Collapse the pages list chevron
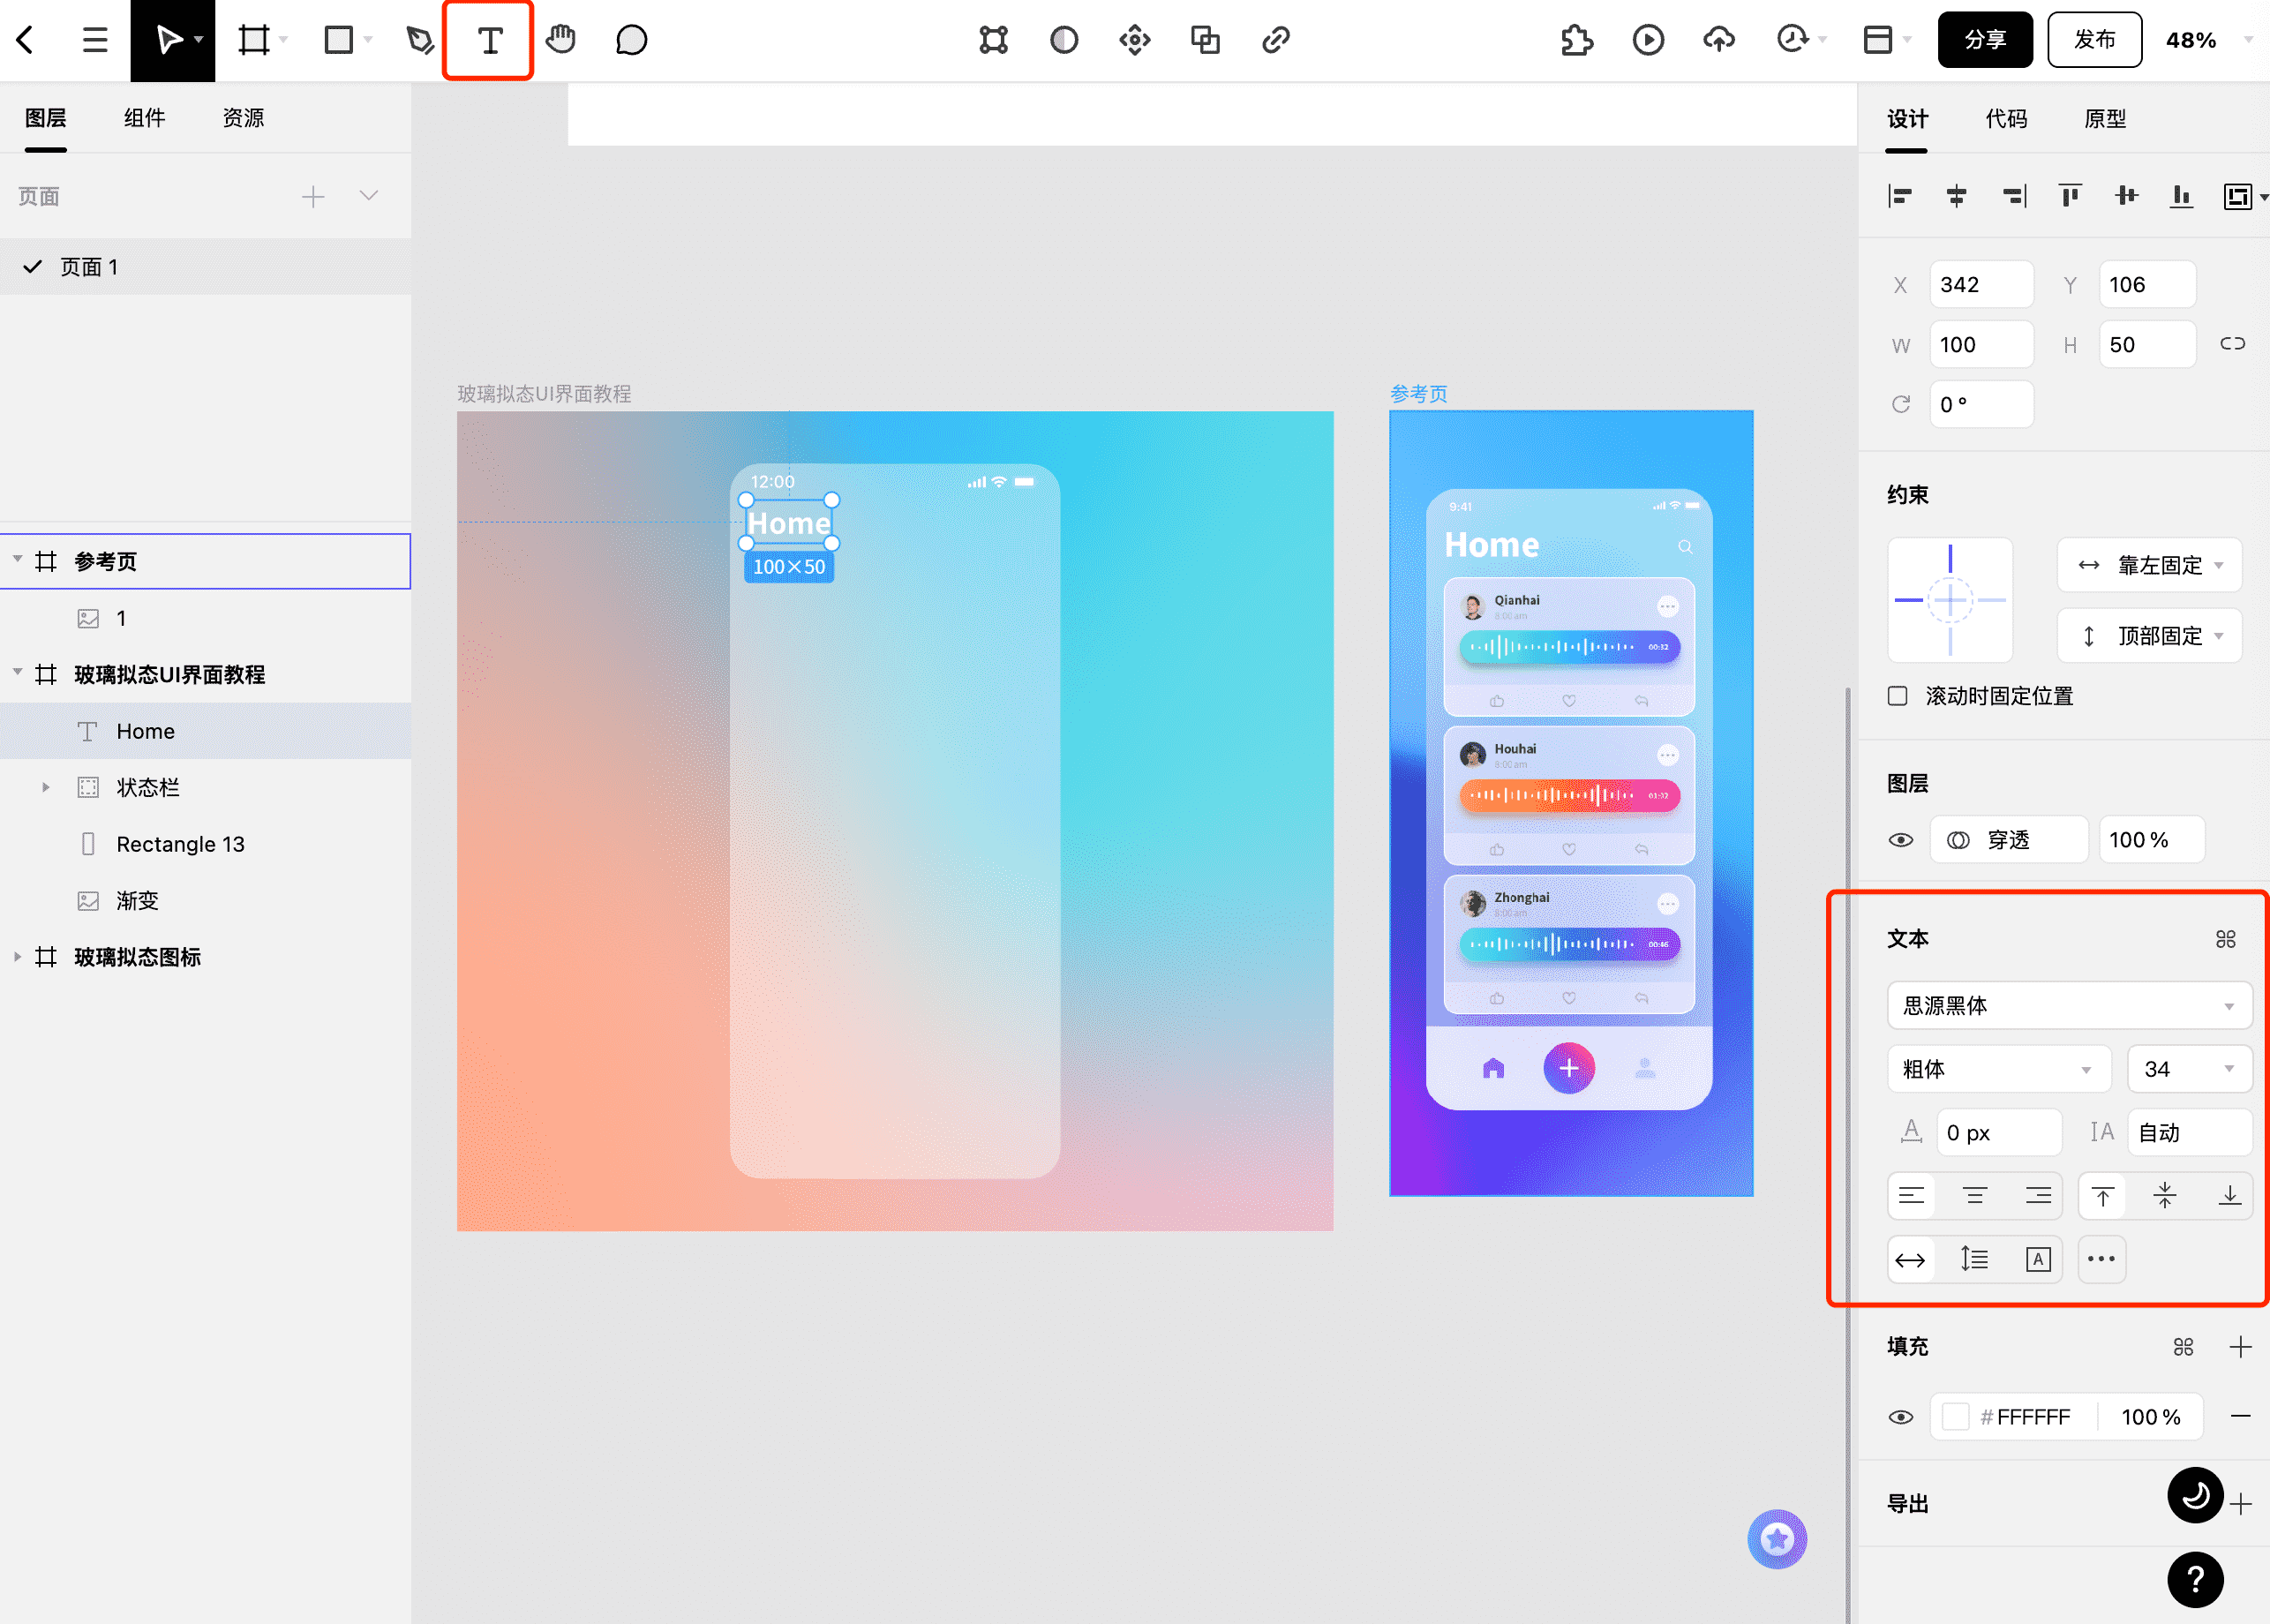The width and height of the screenshot is (2270, 1624). coord(369,196)
